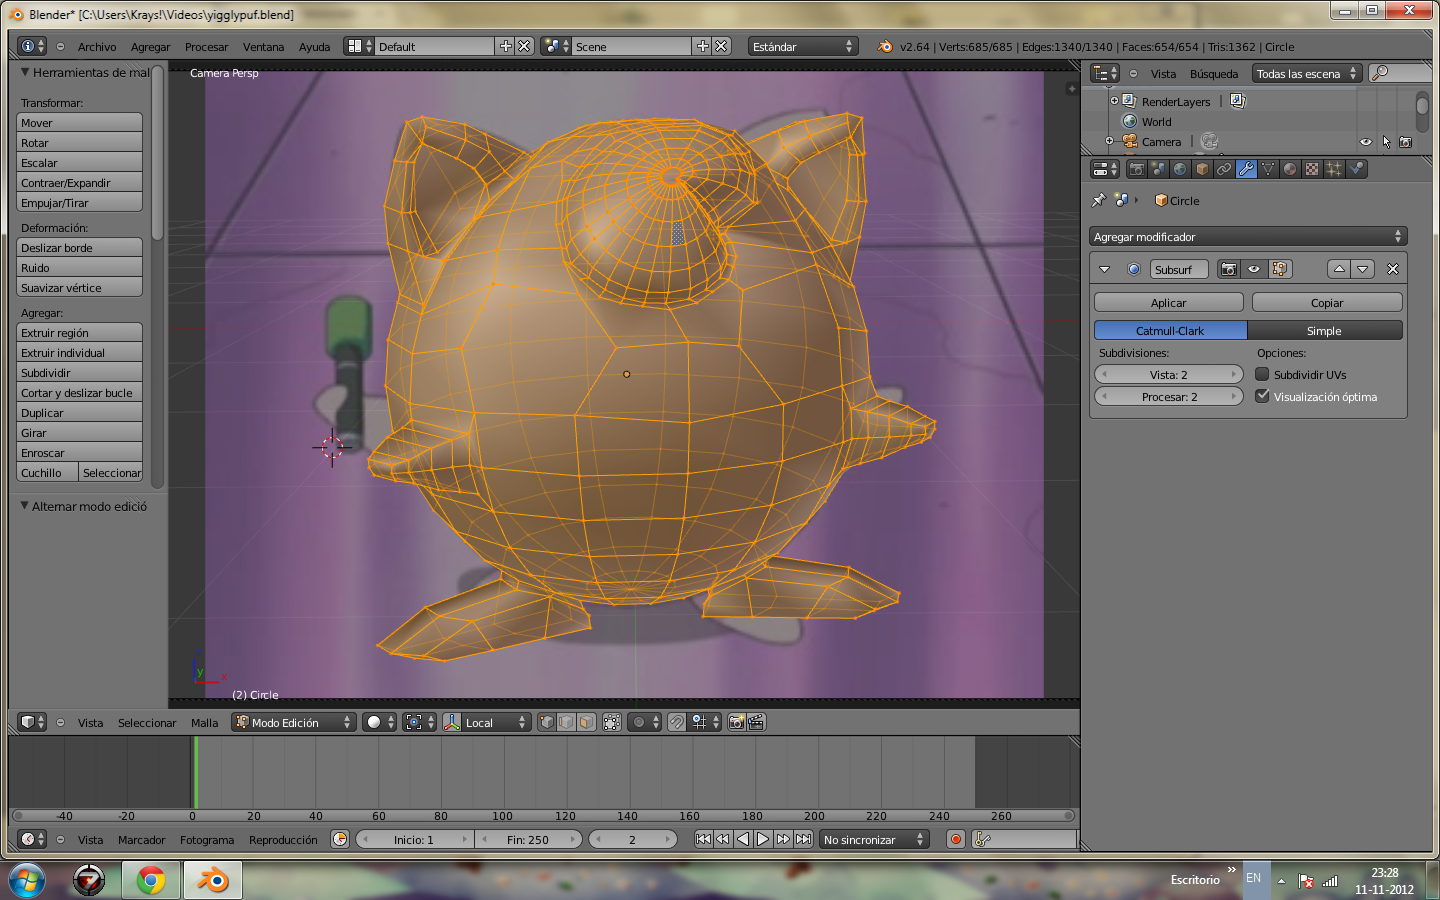Click the outliner search field

tap(1400, 73)
